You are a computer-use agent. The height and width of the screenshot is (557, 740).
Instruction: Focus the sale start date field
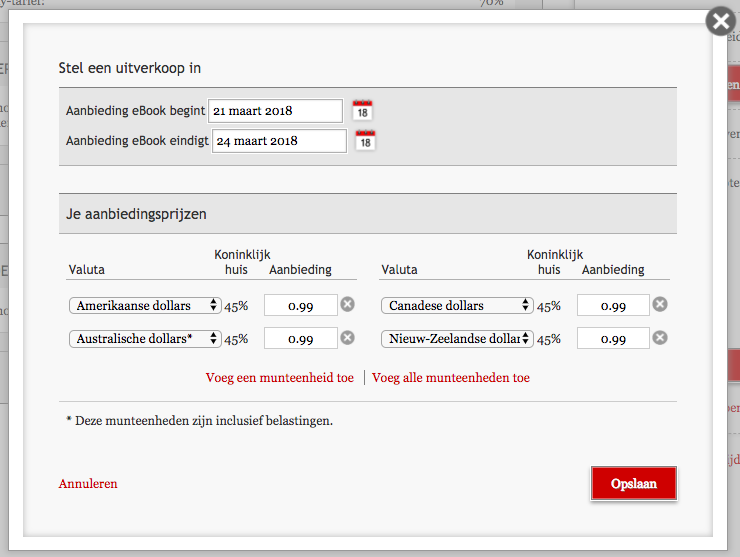(275, 111)
